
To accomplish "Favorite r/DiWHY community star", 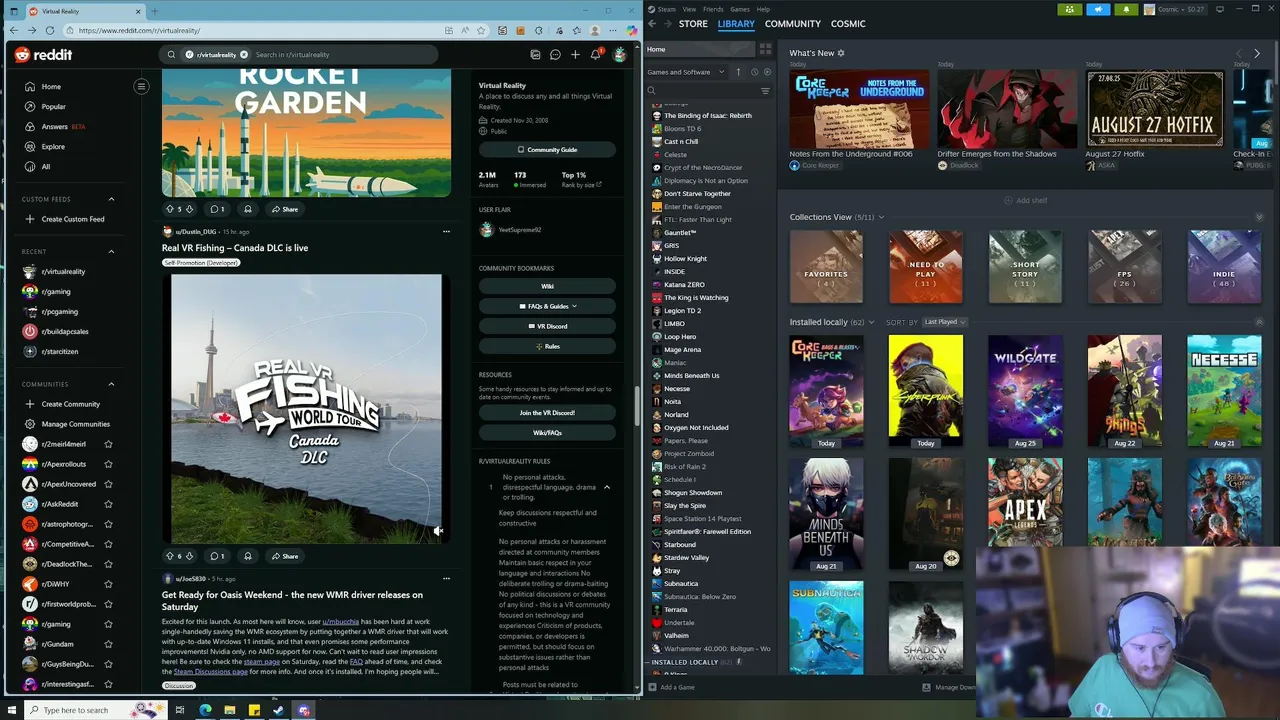I will (x=108, y=584).
